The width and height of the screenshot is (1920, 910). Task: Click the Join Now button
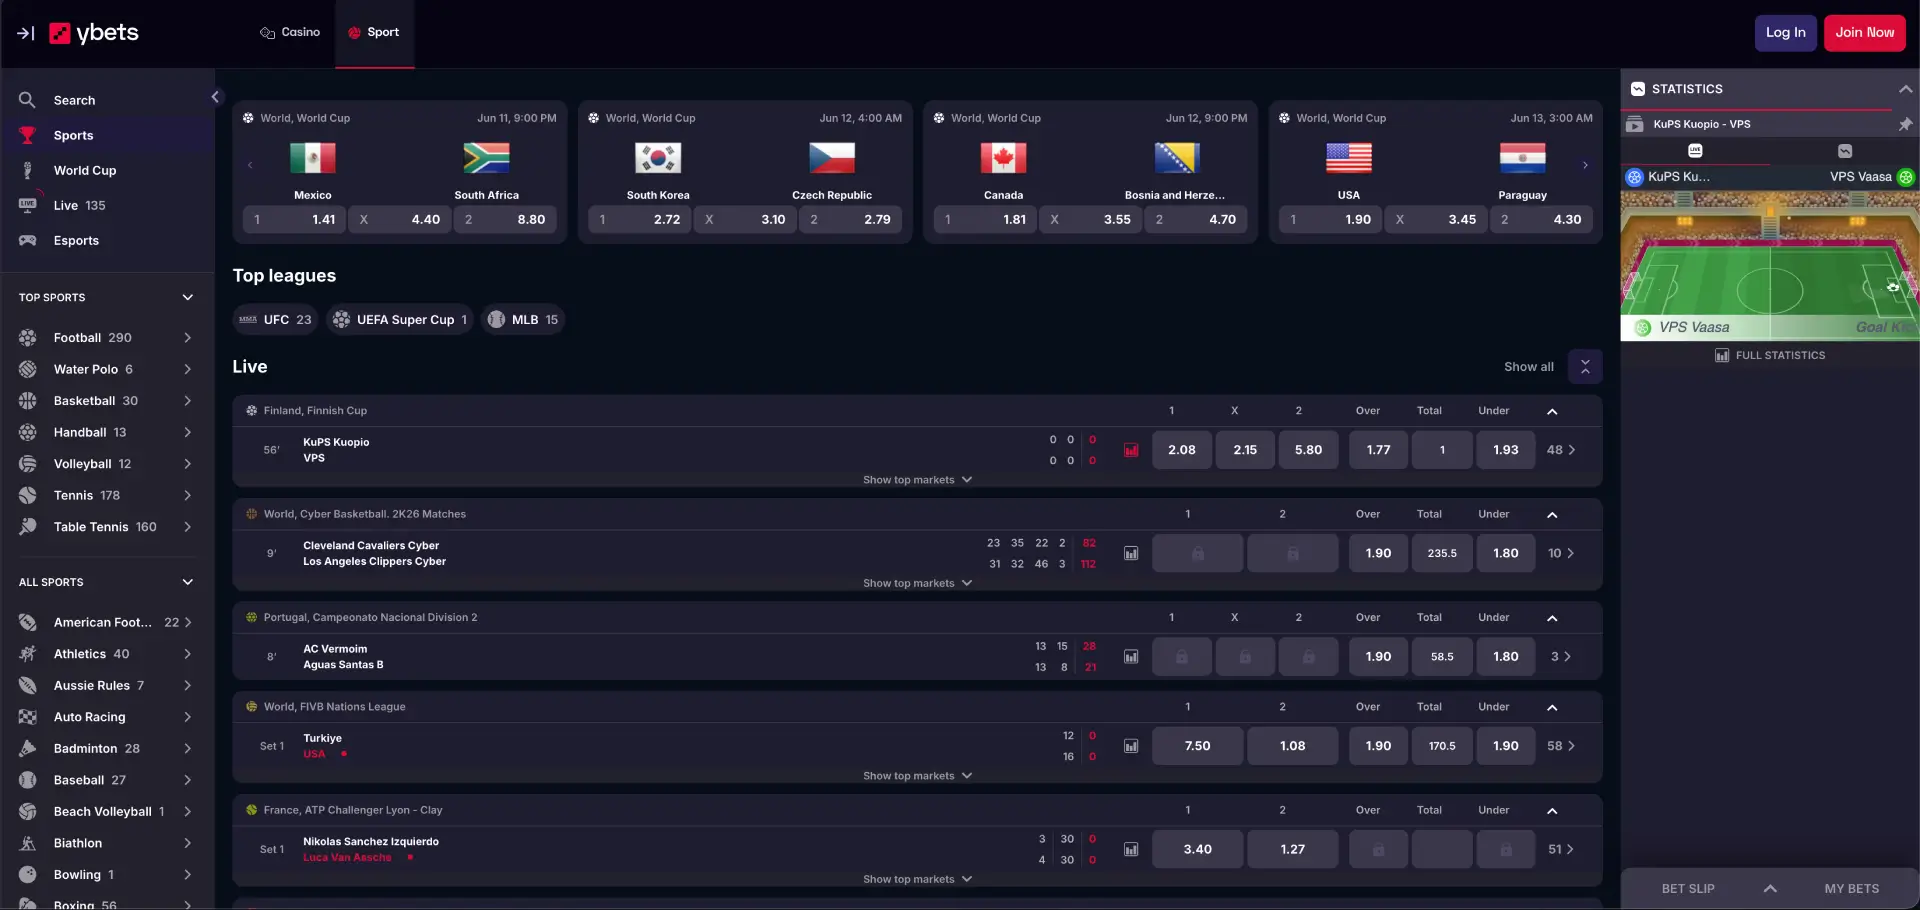1864,33
